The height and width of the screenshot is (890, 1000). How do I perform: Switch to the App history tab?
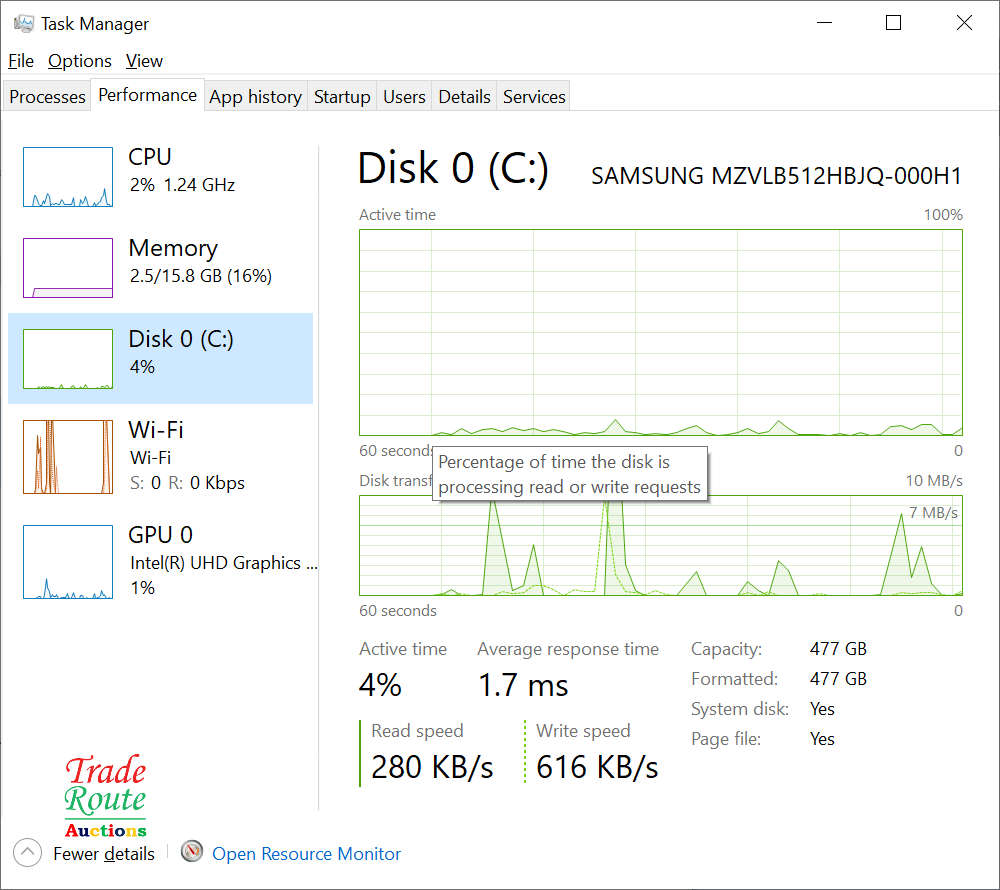point(255,97)
